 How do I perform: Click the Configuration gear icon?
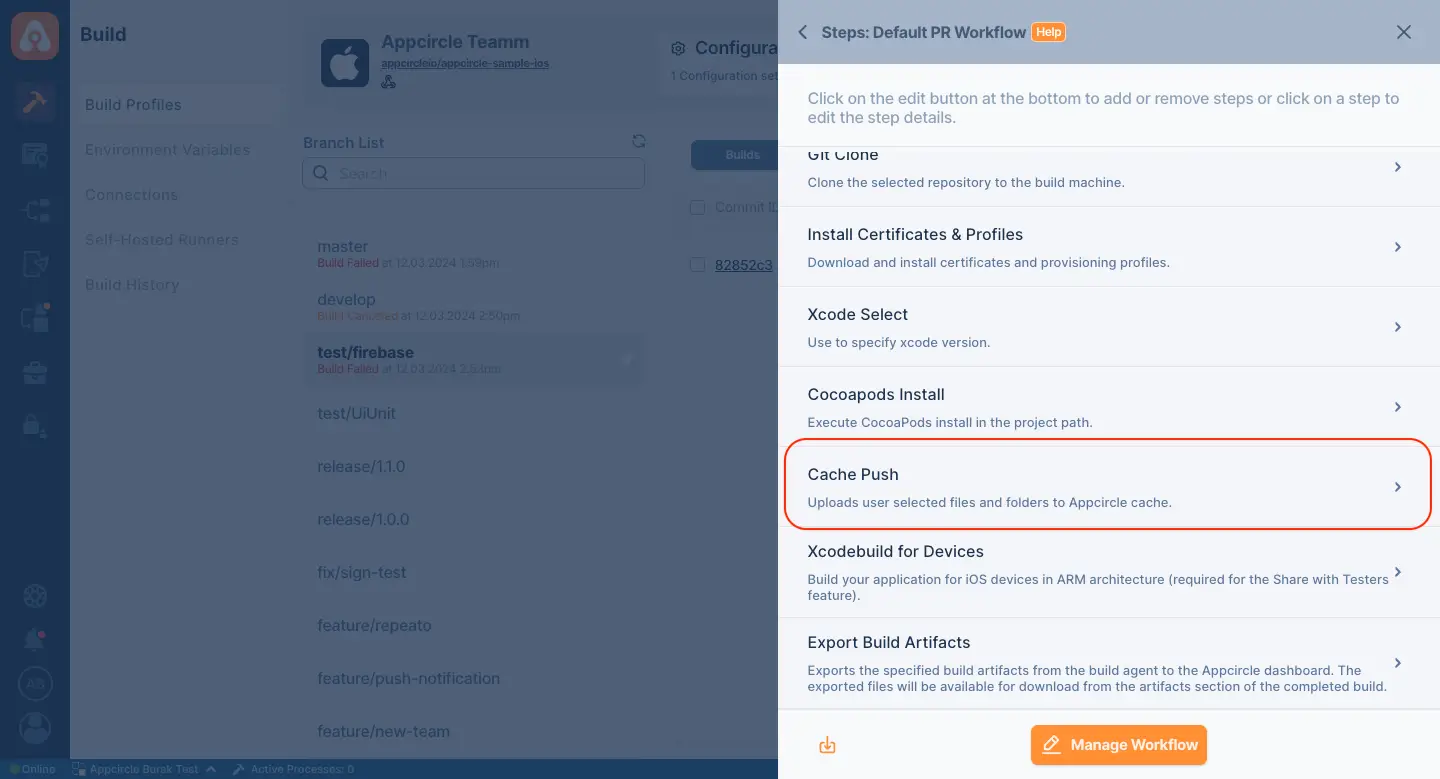pos(679,48)
